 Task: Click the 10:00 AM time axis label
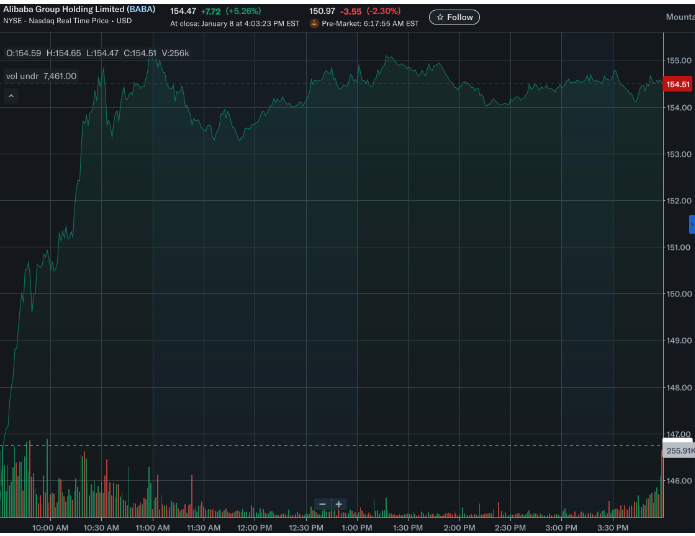(50, 527)
